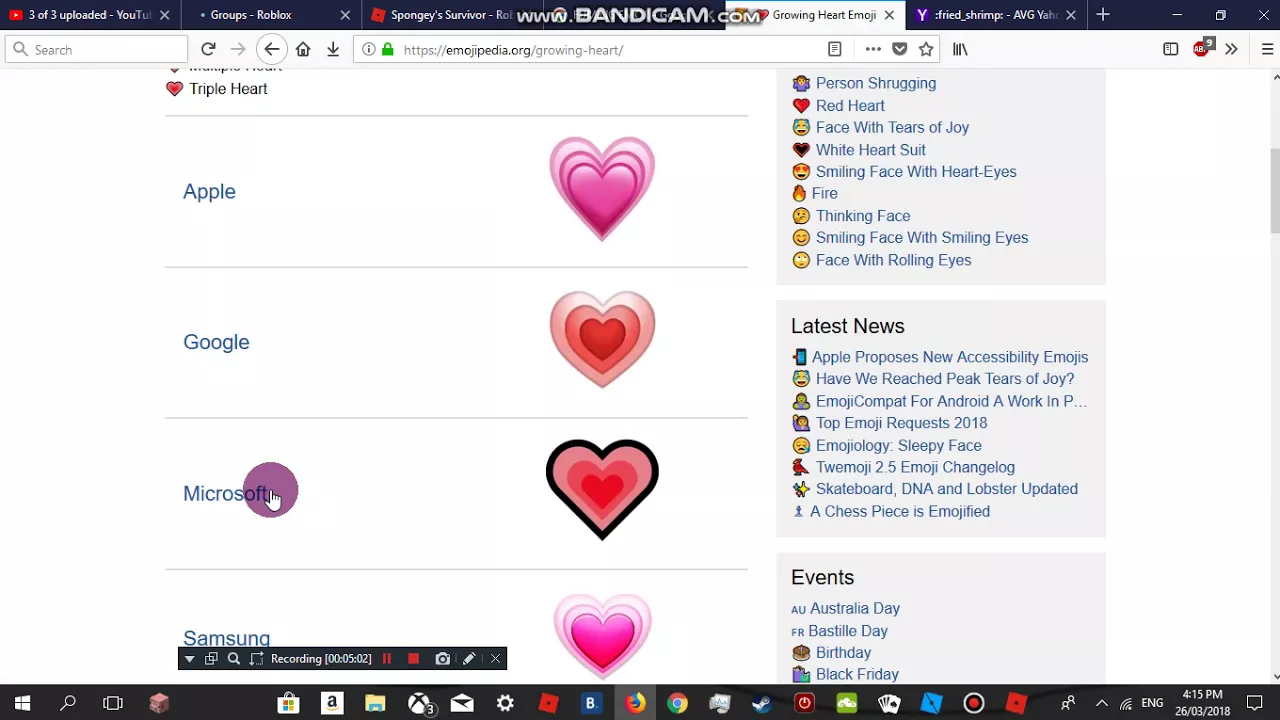Viewport: 1280px width, 720px height.
Task: Open Thinking Face emoji link
Action: point(863,215)
